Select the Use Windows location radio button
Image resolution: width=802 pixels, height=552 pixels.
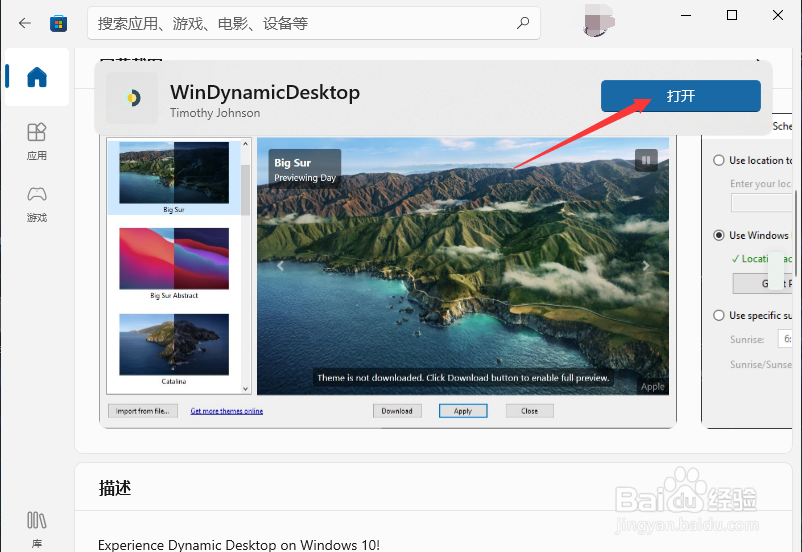(x=719, y=235)
